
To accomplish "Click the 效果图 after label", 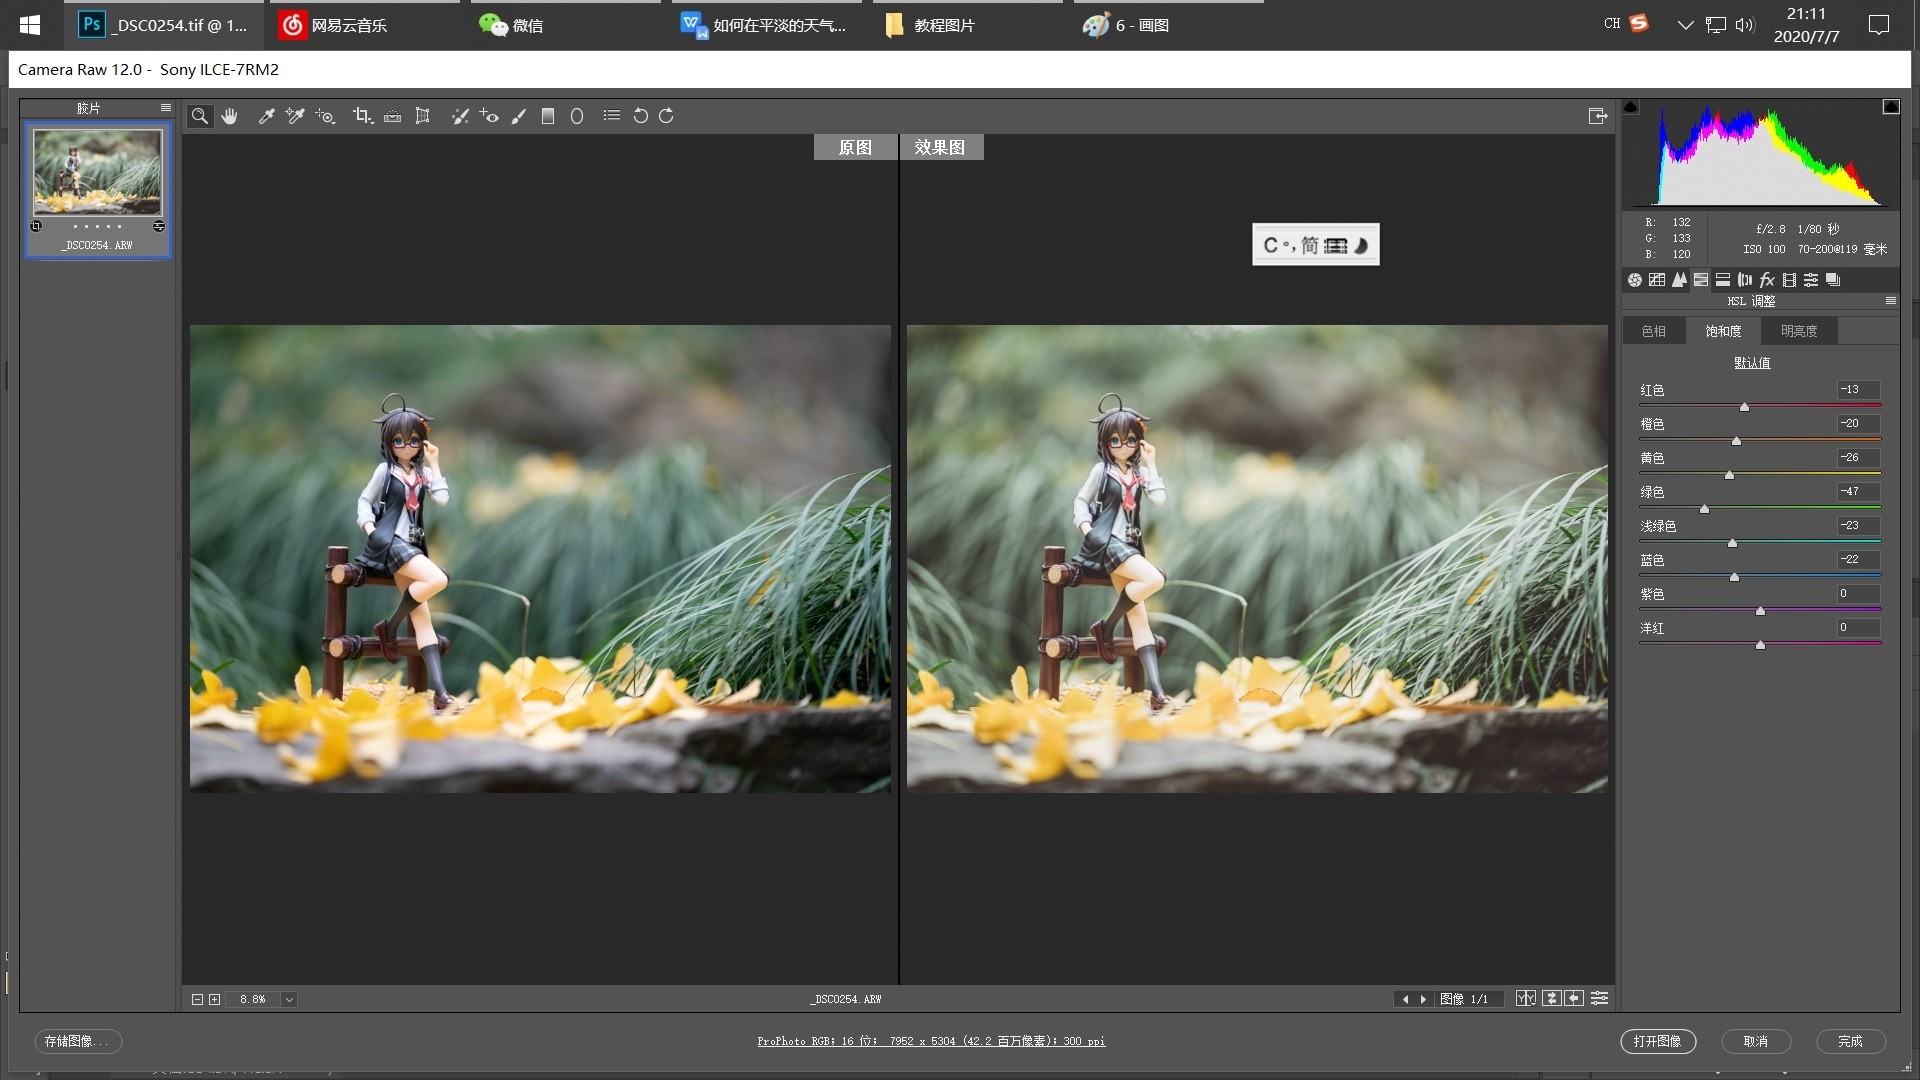I will (x=940, y=147).
